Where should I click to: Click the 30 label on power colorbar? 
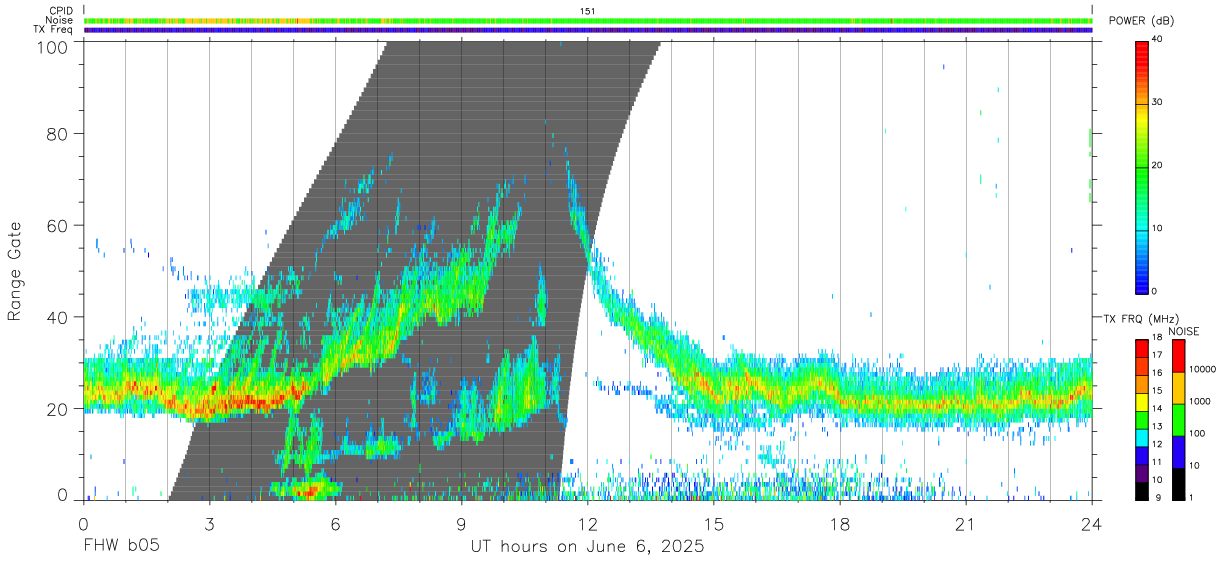coord(1158,102)
